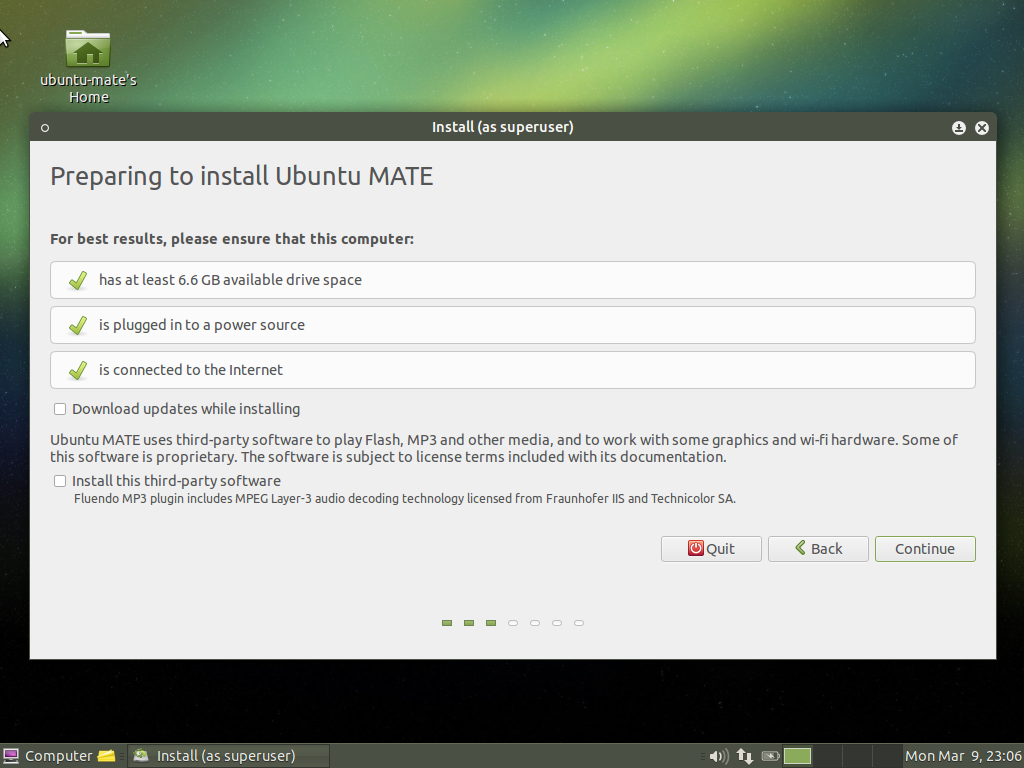
Task: Open ubuntu-mate's Home folder icon
Action: (88, 48)
